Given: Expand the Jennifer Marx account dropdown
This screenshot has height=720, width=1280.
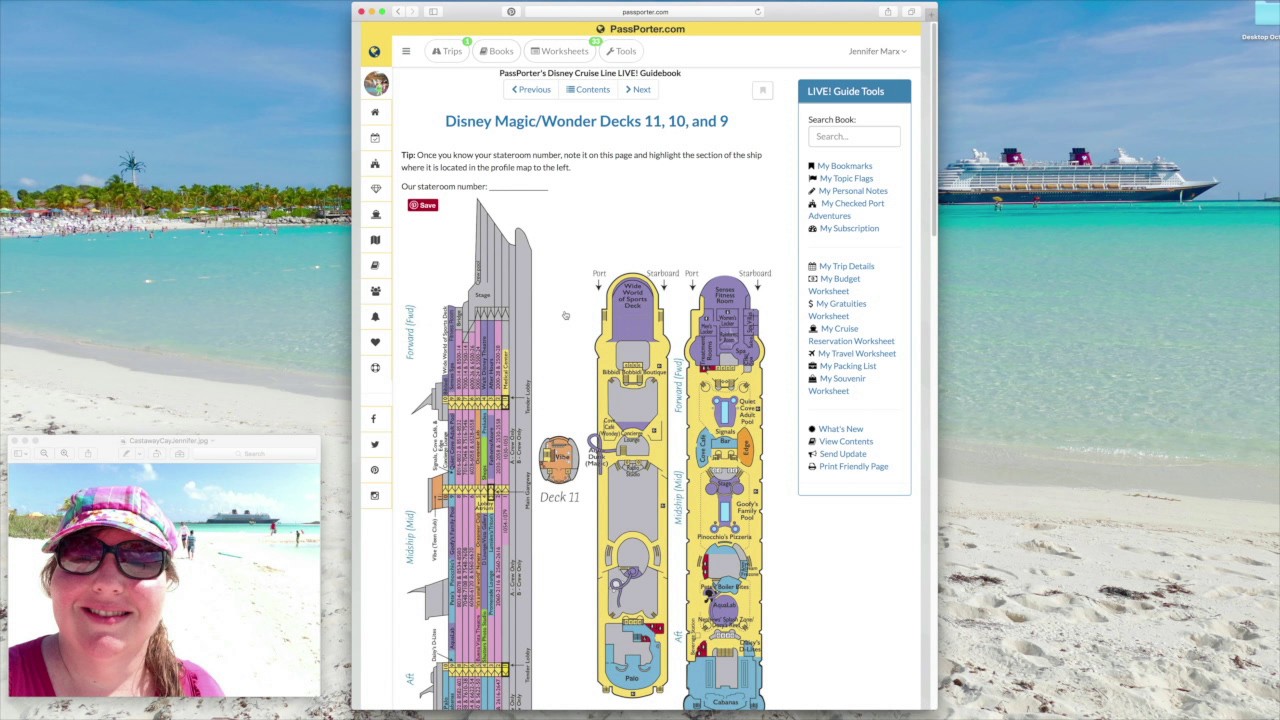Looking at the screenshot, I should (x=877, y=51).
